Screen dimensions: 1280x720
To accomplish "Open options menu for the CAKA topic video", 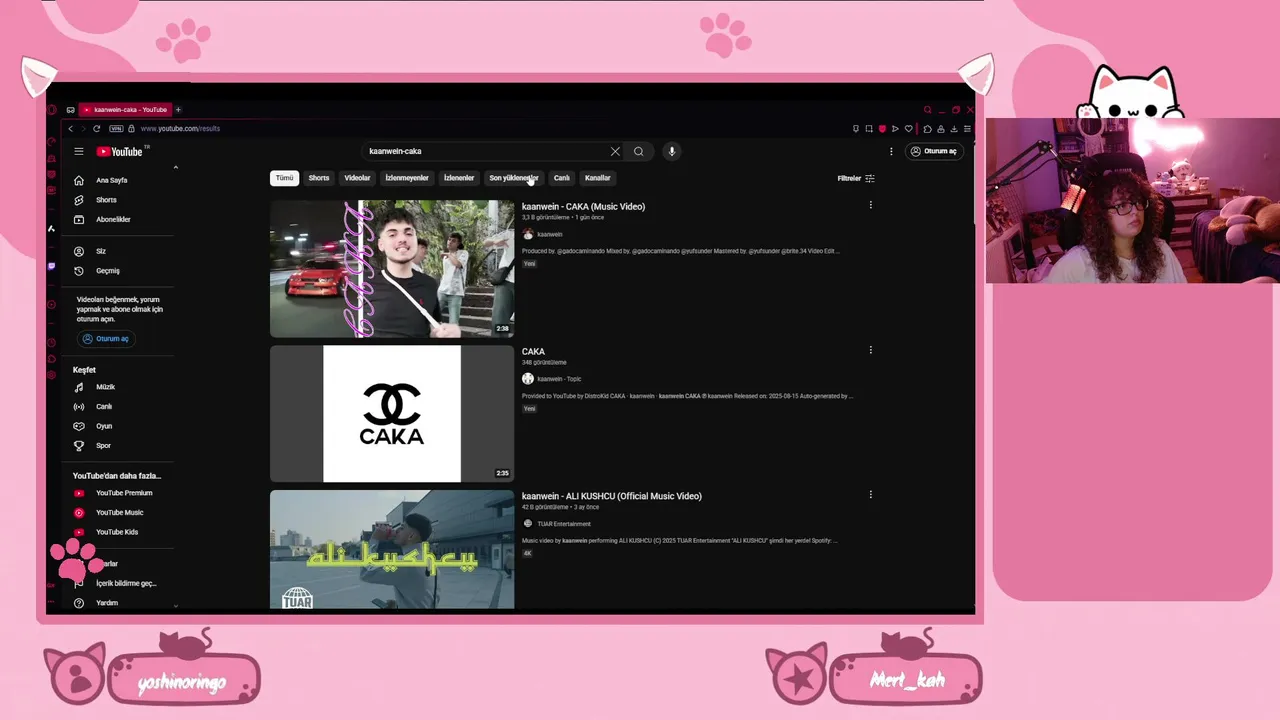I will point(870,350).
